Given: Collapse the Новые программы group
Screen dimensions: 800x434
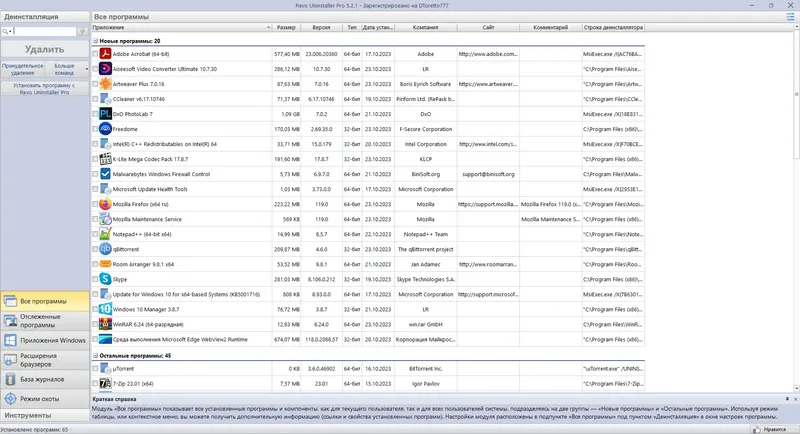Looking at the screenshot, I should click(x=95, y=41).
